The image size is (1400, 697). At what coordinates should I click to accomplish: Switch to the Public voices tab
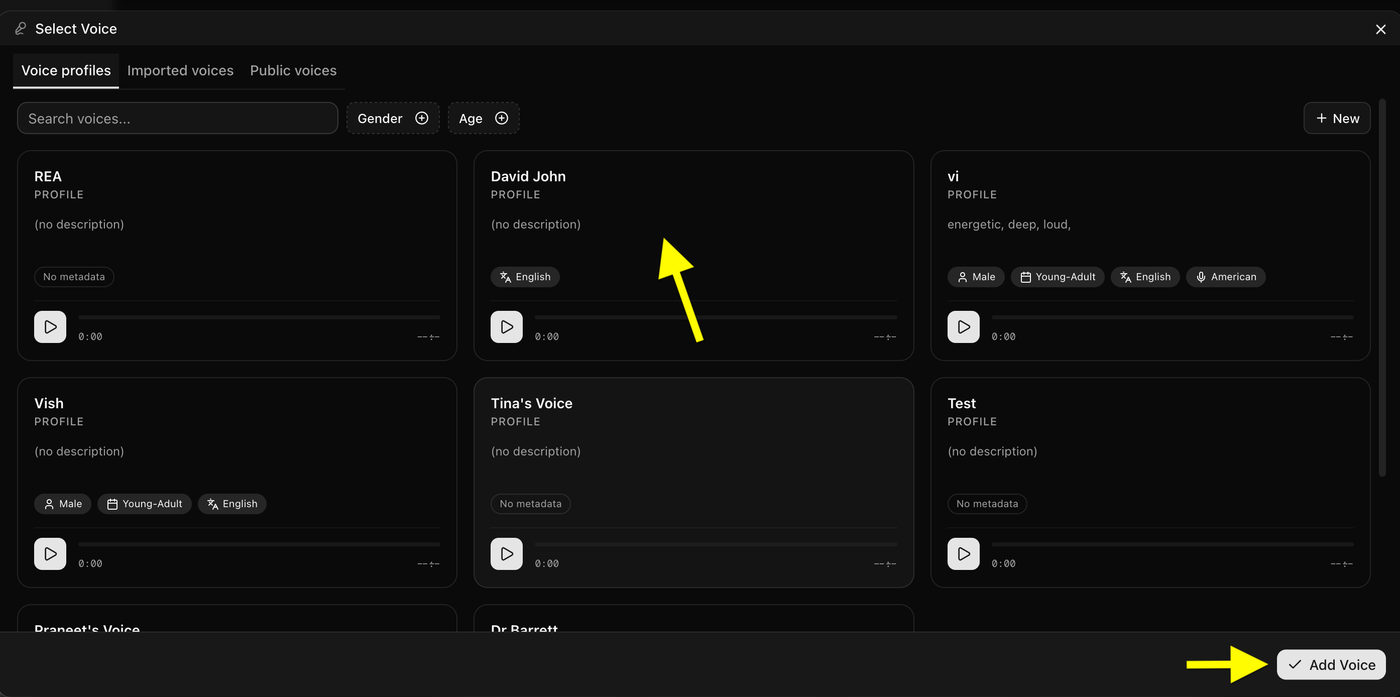click(293, 71)
